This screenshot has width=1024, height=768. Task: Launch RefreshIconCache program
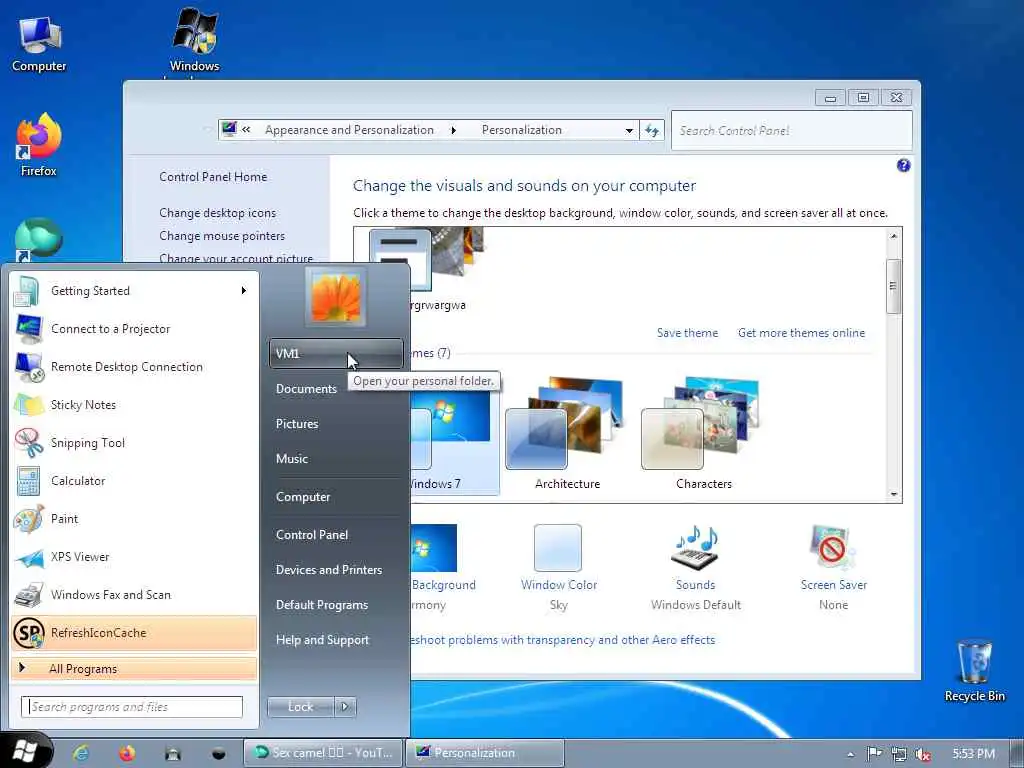point(134,633)
